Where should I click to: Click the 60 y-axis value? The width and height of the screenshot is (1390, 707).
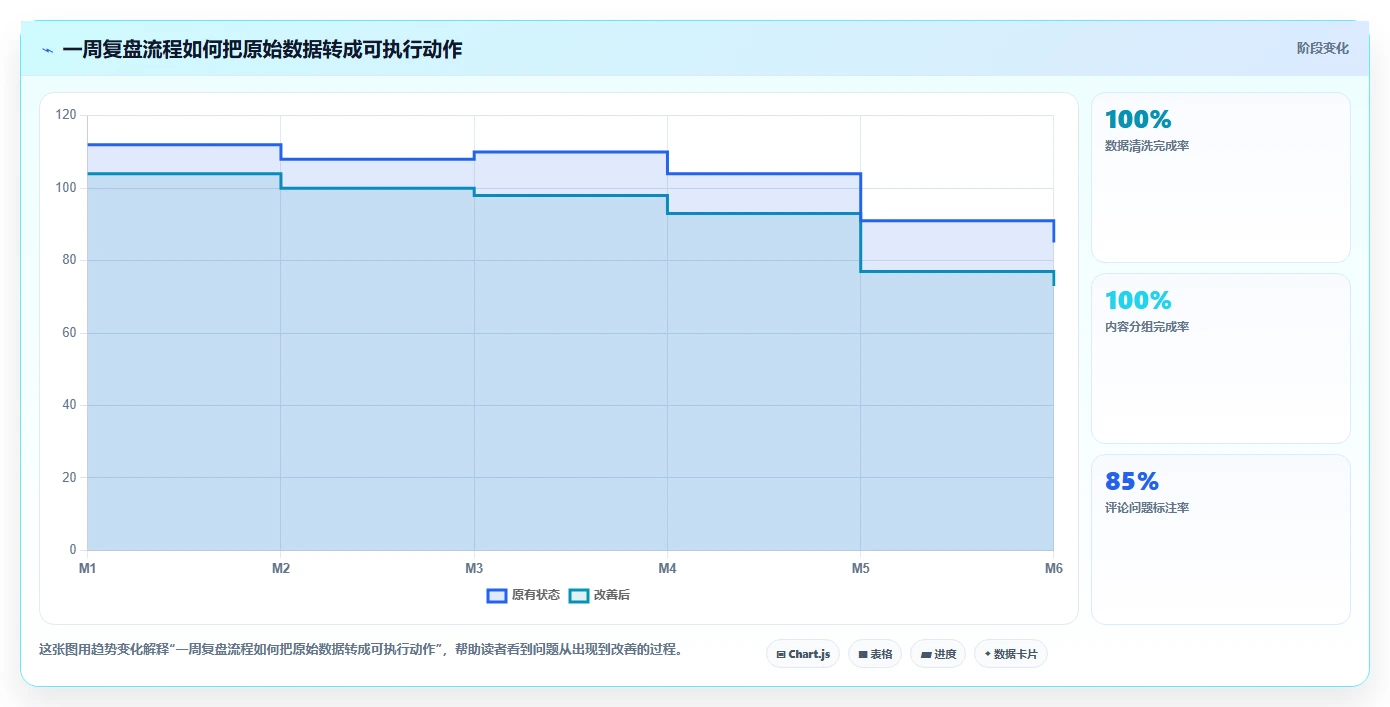69,332
